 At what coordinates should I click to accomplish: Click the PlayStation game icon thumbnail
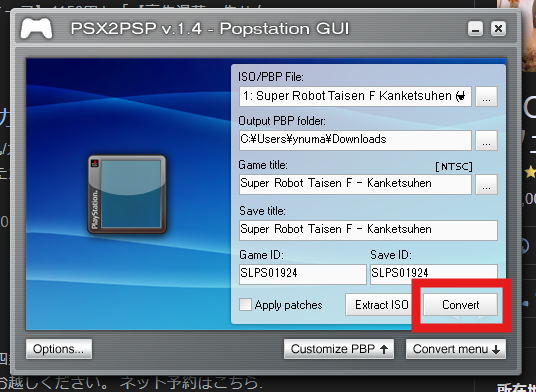pyautogui.click(x=127, y=194)
